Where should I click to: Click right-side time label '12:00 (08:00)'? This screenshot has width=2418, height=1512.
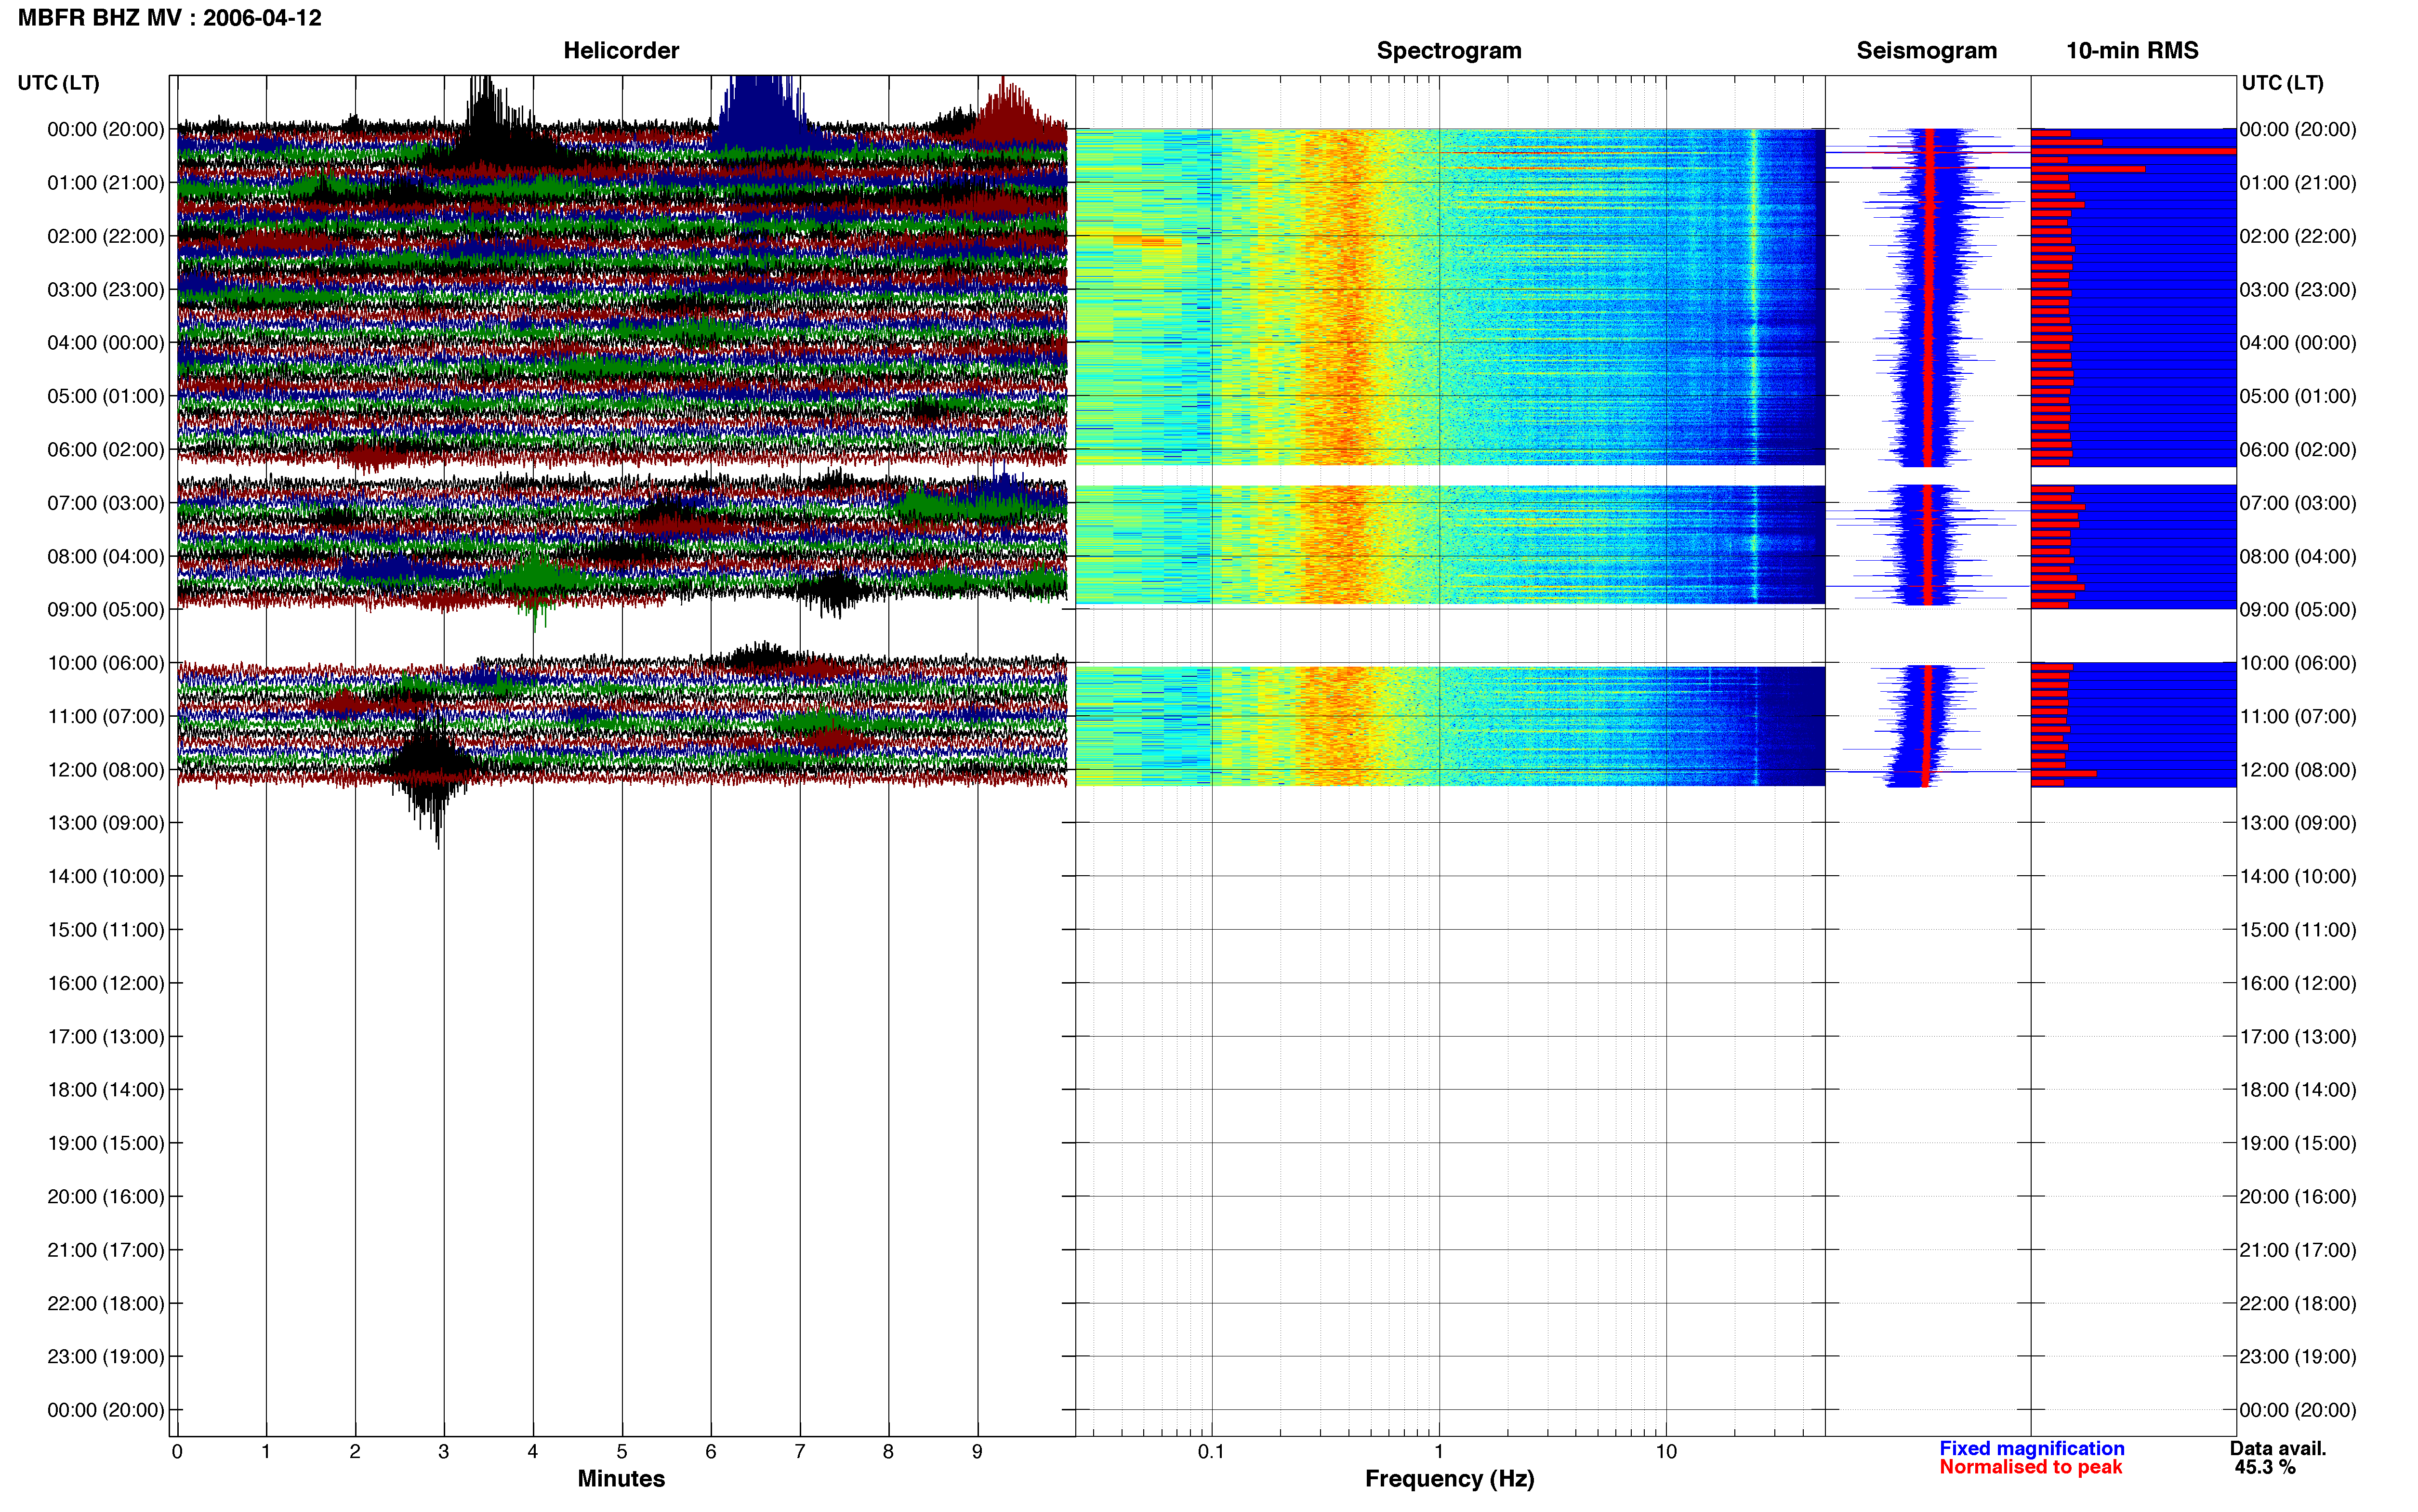[x=2297, y=770]
